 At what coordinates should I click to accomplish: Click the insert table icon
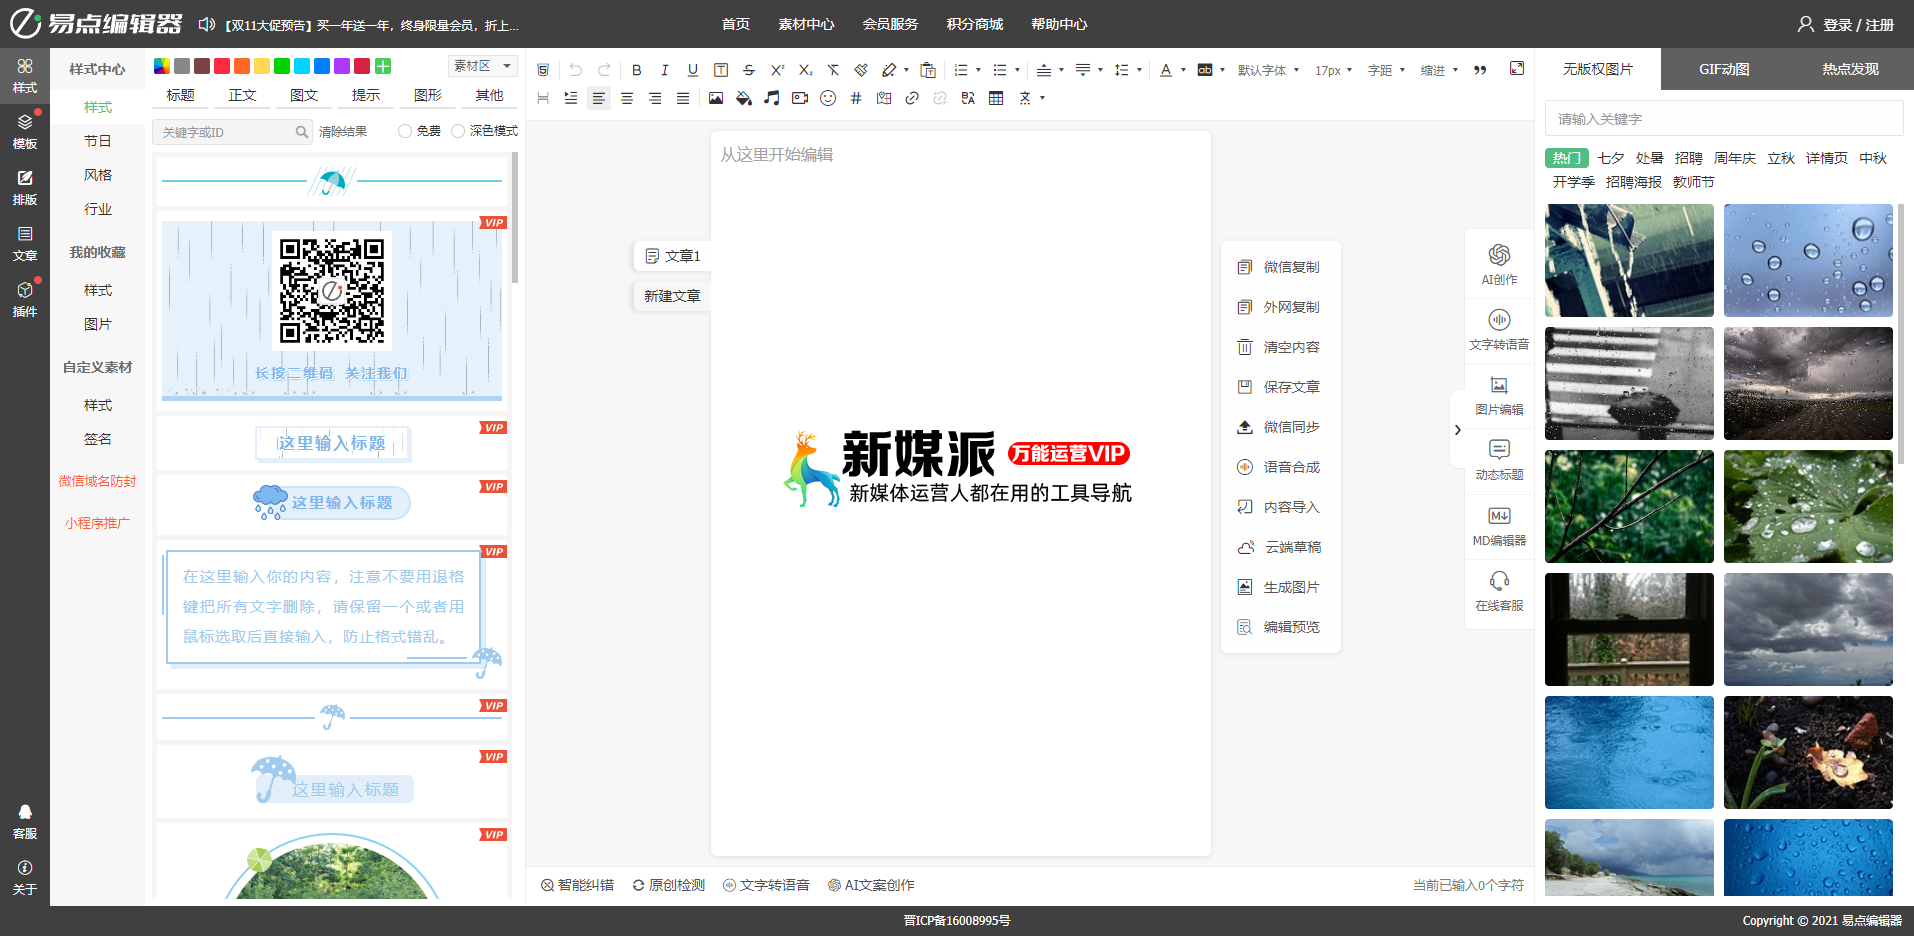996,98
